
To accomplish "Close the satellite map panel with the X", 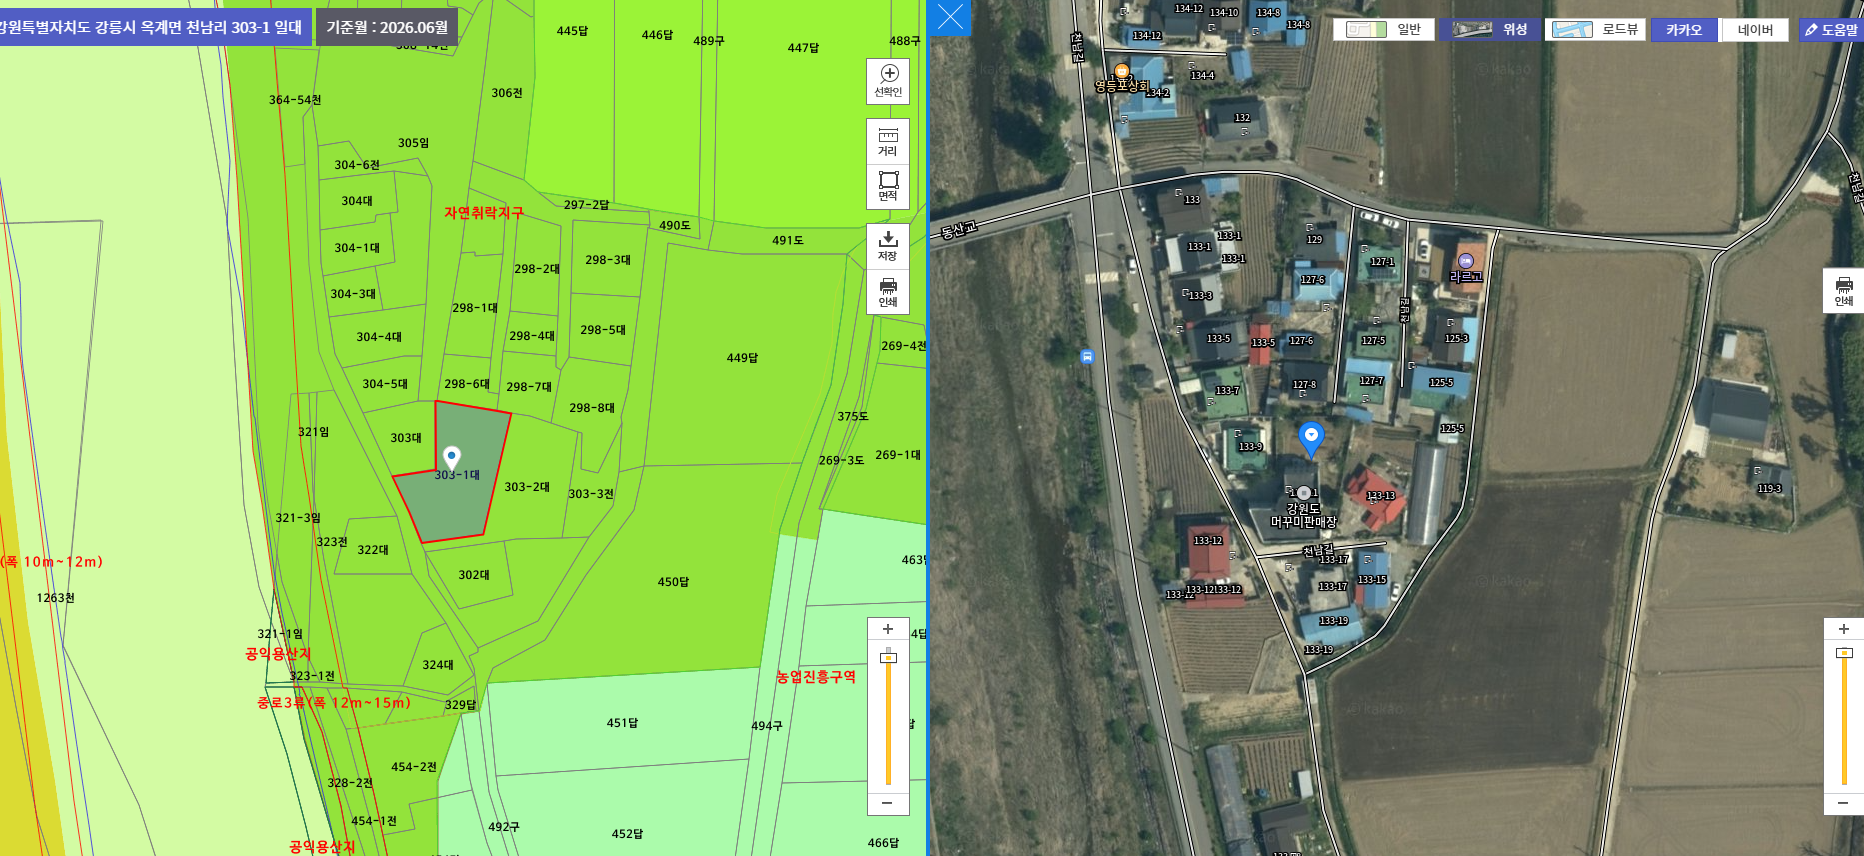I will [x=950, y=17].
